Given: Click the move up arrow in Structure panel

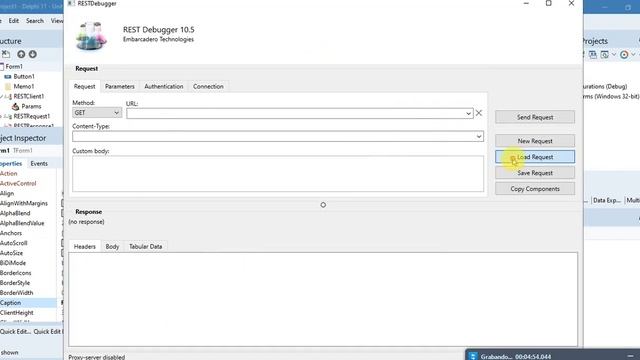Looking at the screenshot, I should click(x=21, y=54).
